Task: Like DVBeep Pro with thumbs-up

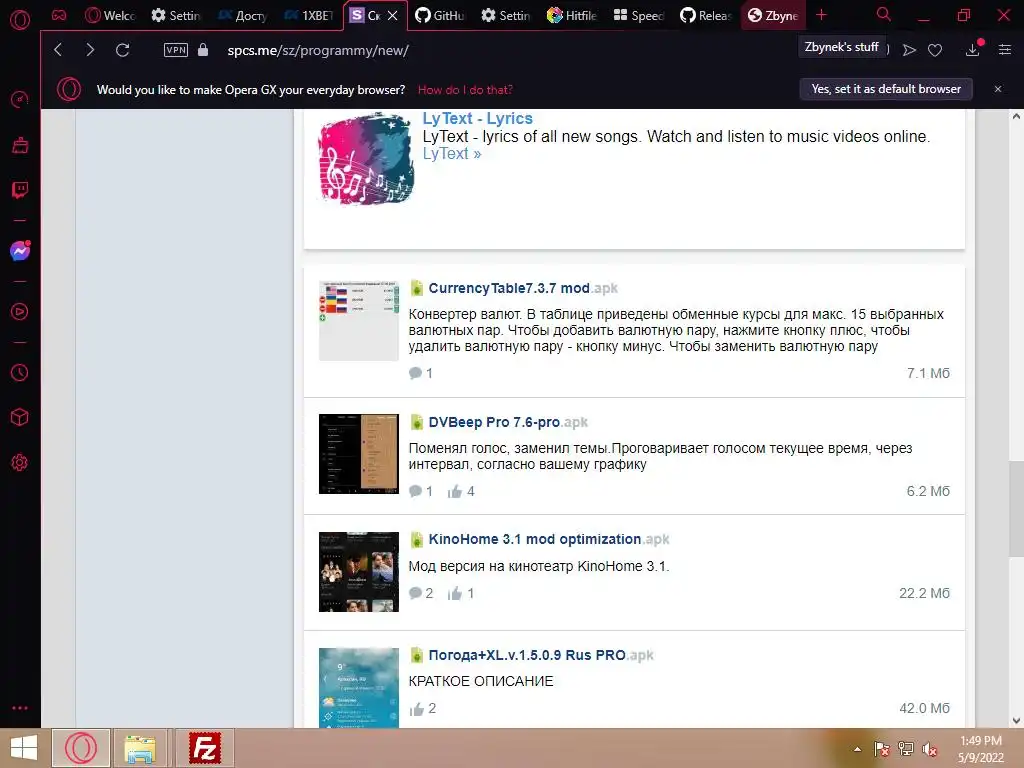Action: (455, 491)
